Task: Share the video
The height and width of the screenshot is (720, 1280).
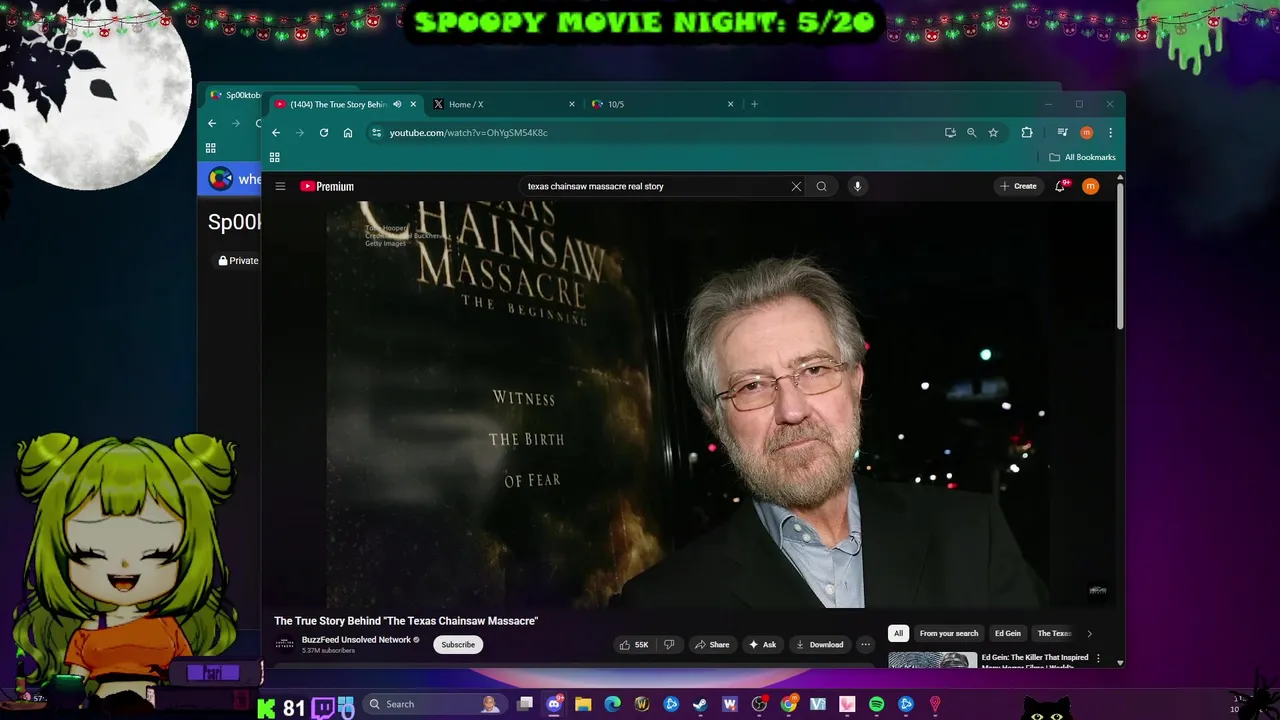Action: 712,645
